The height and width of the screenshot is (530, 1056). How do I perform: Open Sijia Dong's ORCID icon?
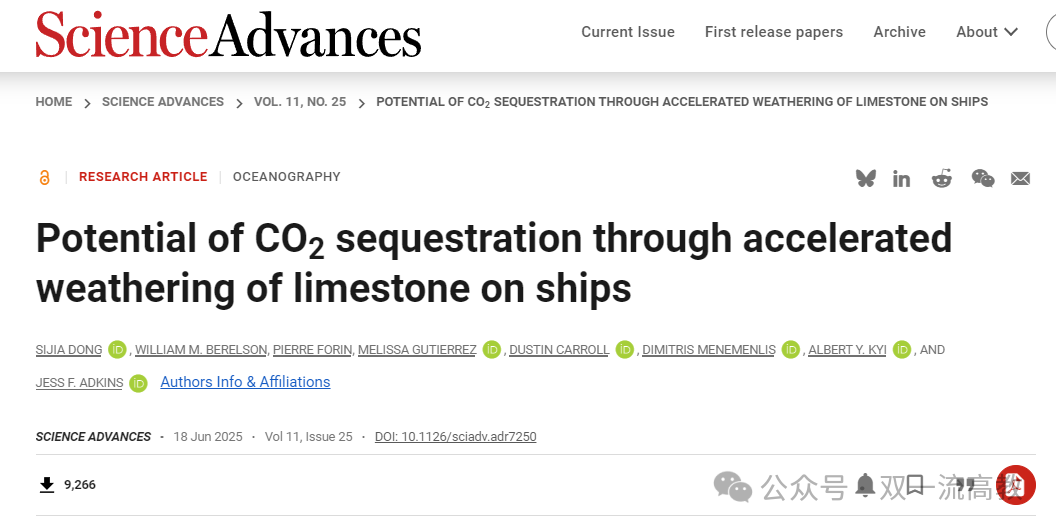pos(117,350)
